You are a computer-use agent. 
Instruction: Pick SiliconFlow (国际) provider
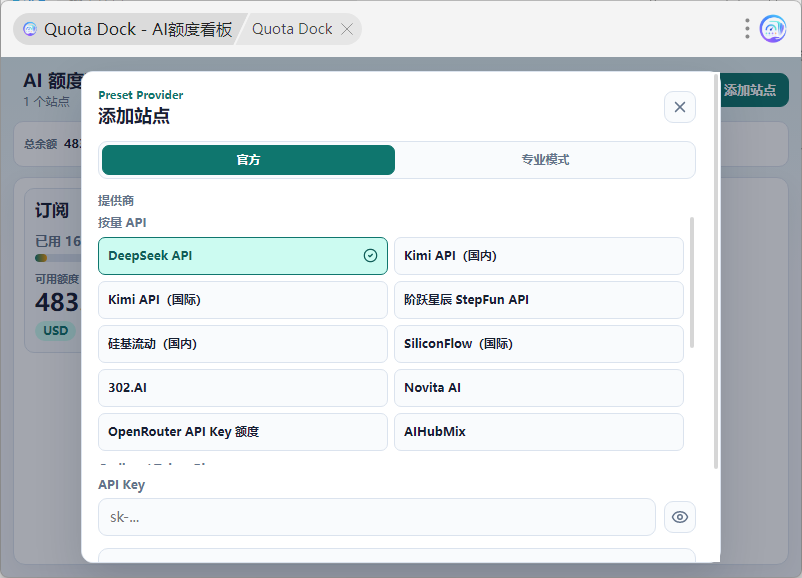tap(539, 344)
